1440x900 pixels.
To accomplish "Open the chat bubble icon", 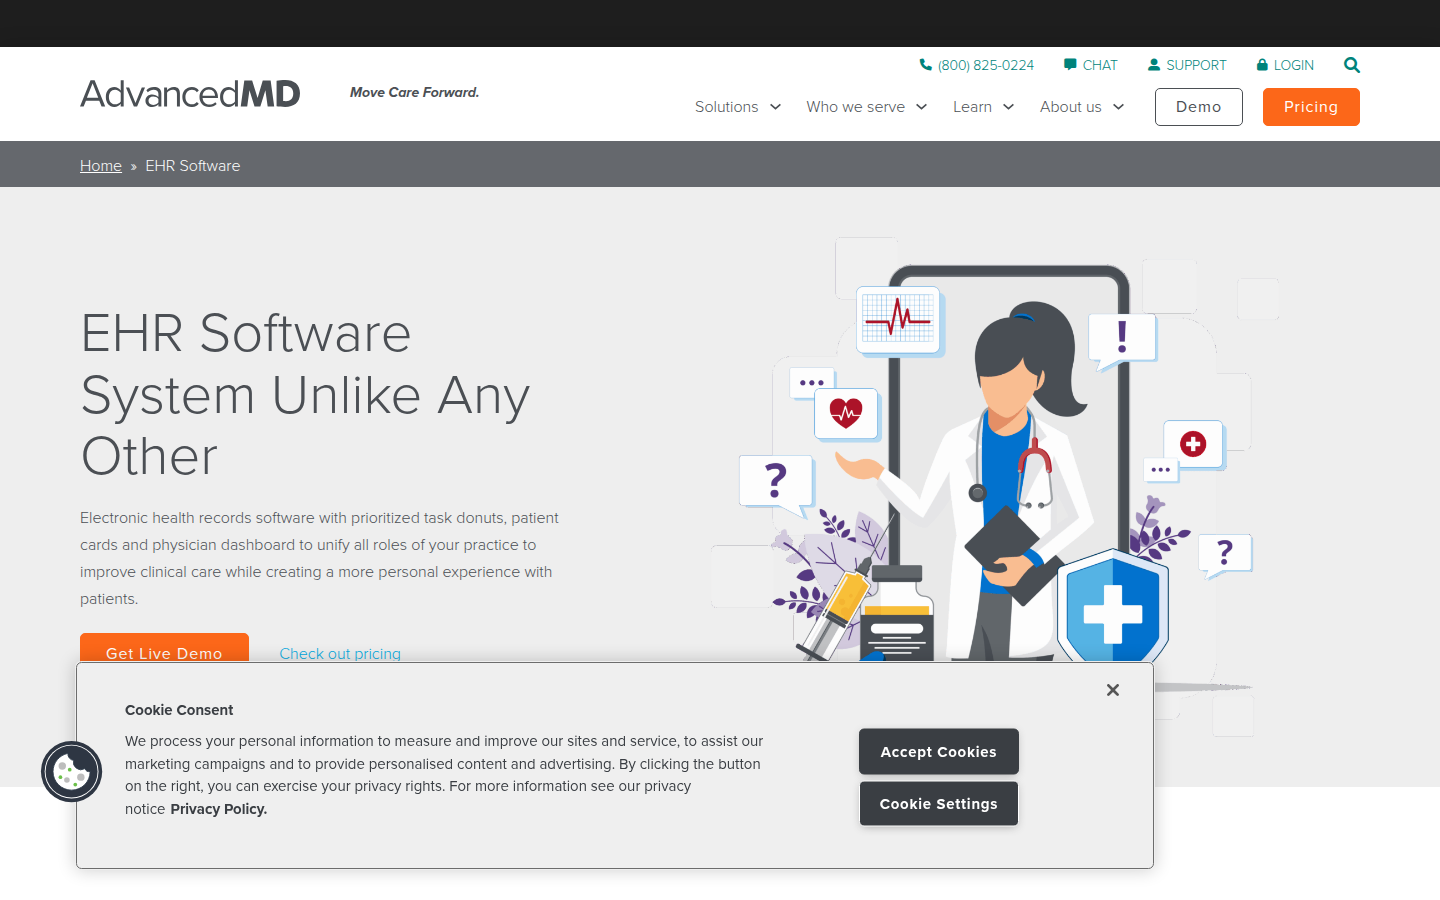I will tap(1070, 65).
